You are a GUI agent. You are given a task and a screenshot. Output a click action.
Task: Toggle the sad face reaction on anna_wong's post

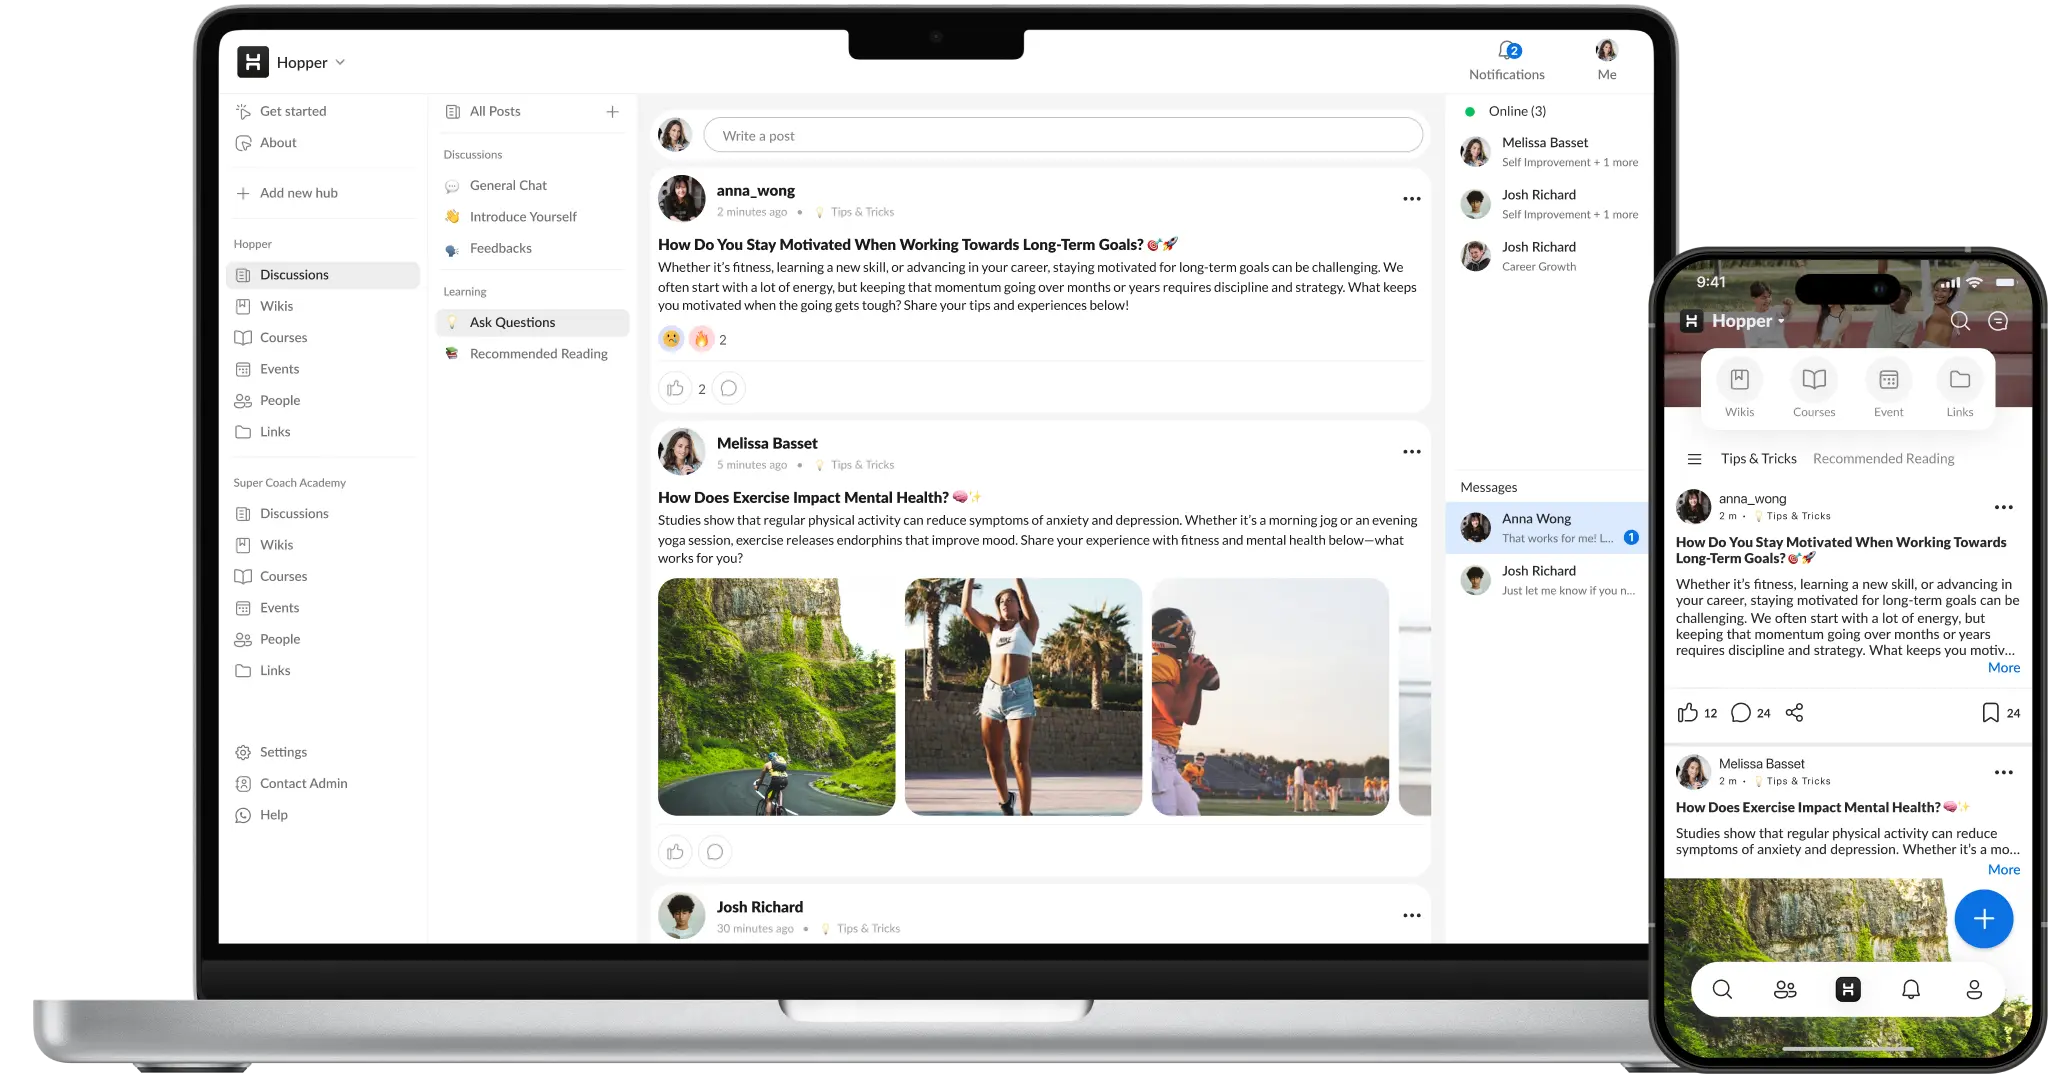click(671, 340)
